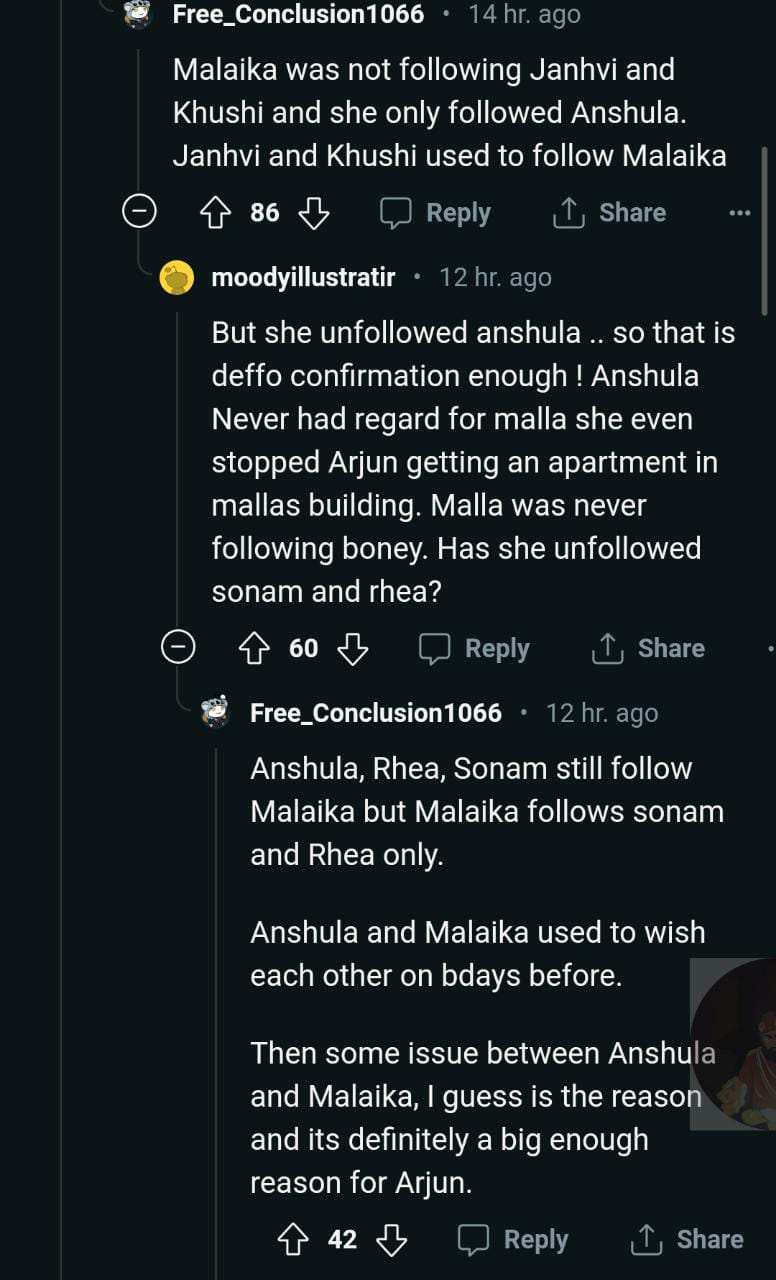Share moodyillustratir's comment
Screen dimensions: 776x1280
pos(648,648)
